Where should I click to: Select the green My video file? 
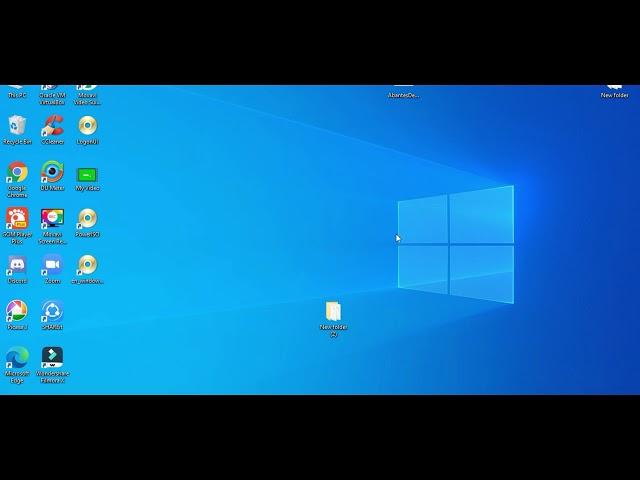click(87, 179)
